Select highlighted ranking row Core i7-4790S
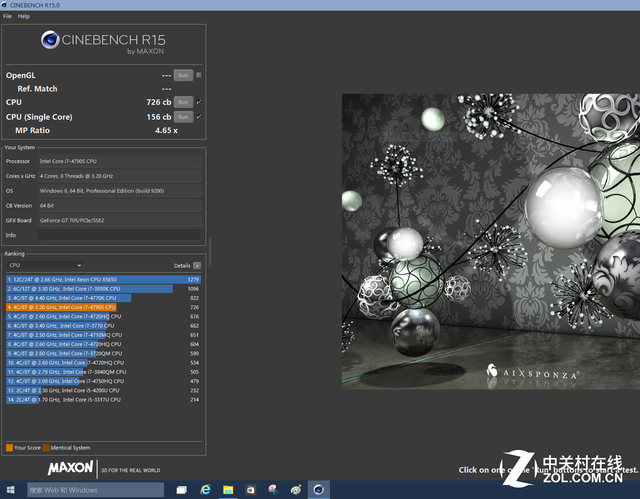640x499 pixels. click(x=103, y=307)
